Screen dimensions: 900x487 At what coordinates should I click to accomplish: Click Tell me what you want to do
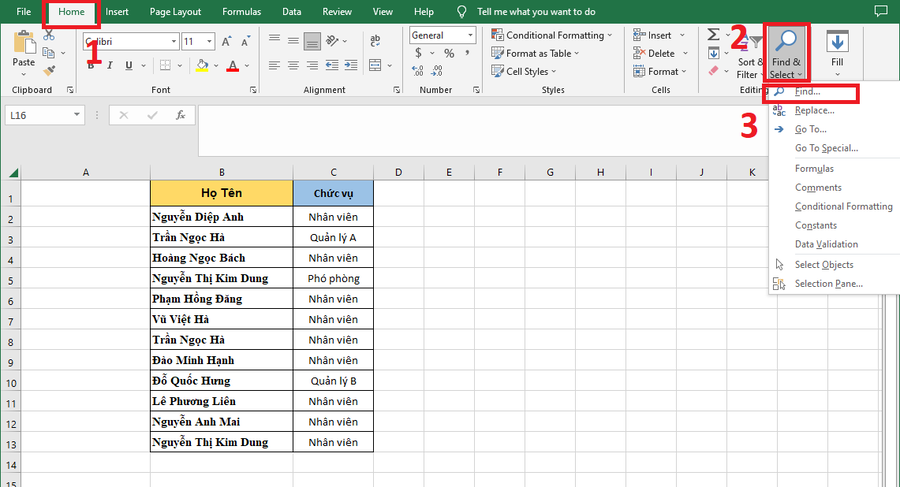[536, 11]
